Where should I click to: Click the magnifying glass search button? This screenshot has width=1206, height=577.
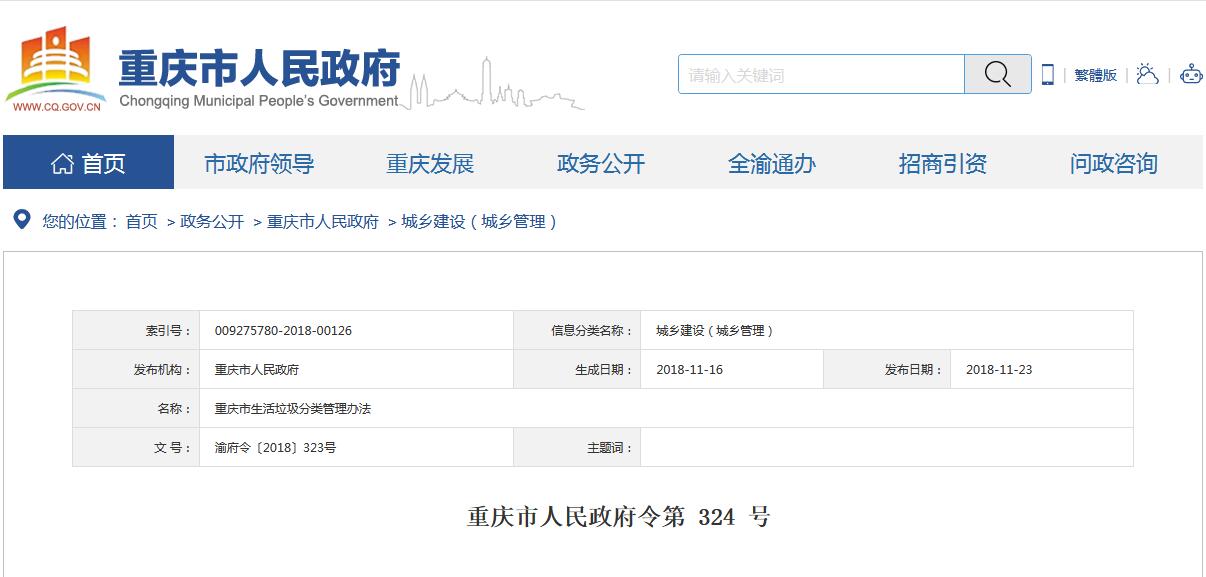997,75
